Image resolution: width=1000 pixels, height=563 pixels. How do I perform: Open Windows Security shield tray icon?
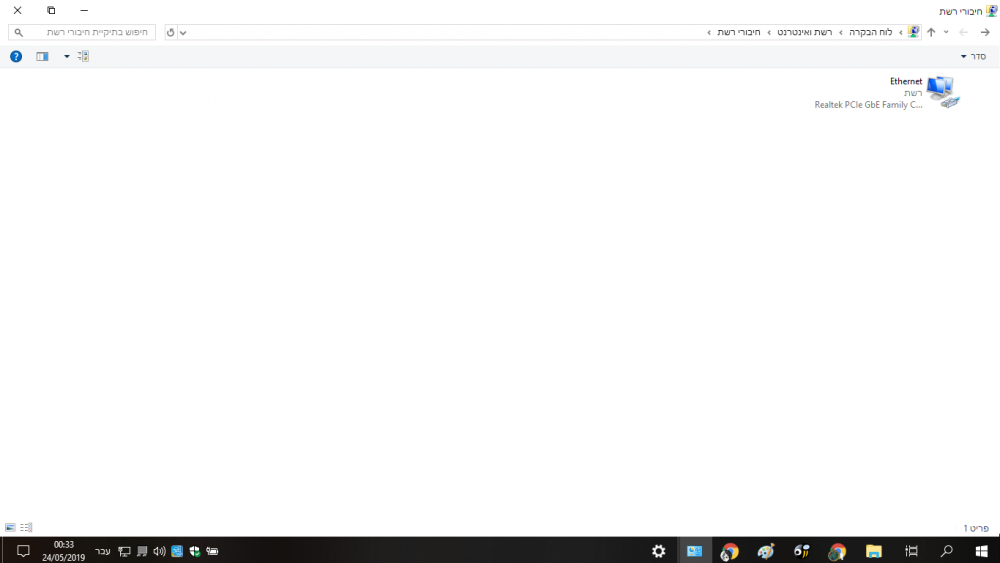[x=195, y=551]
